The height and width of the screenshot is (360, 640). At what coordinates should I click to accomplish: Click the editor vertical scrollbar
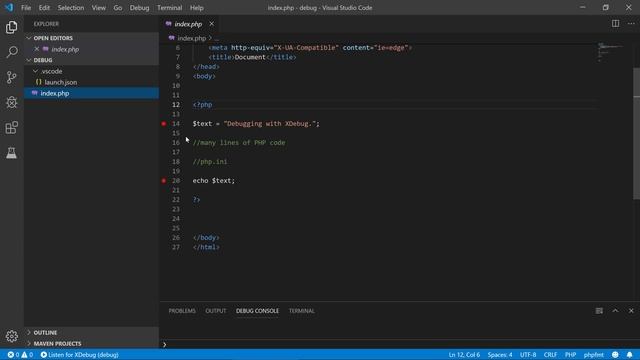point(636,133)
